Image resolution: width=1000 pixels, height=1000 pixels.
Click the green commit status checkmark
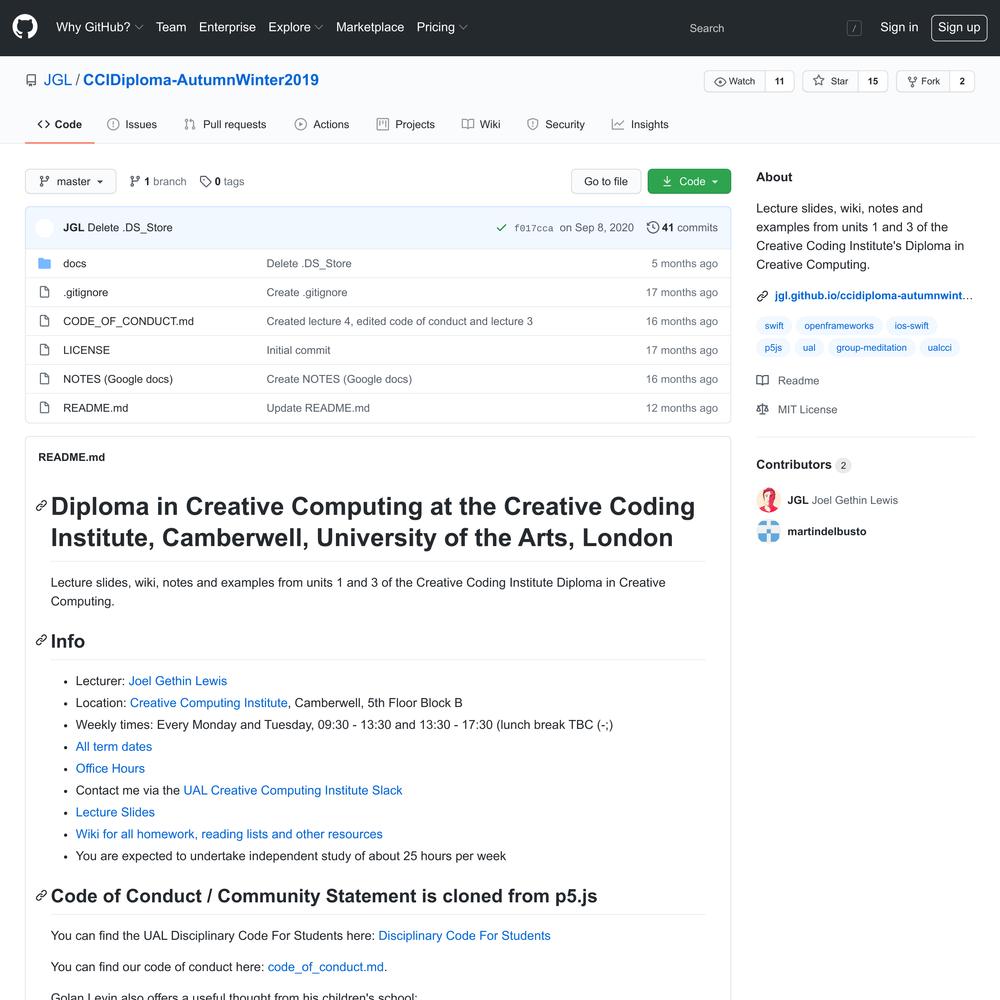[x=501, y=228]
